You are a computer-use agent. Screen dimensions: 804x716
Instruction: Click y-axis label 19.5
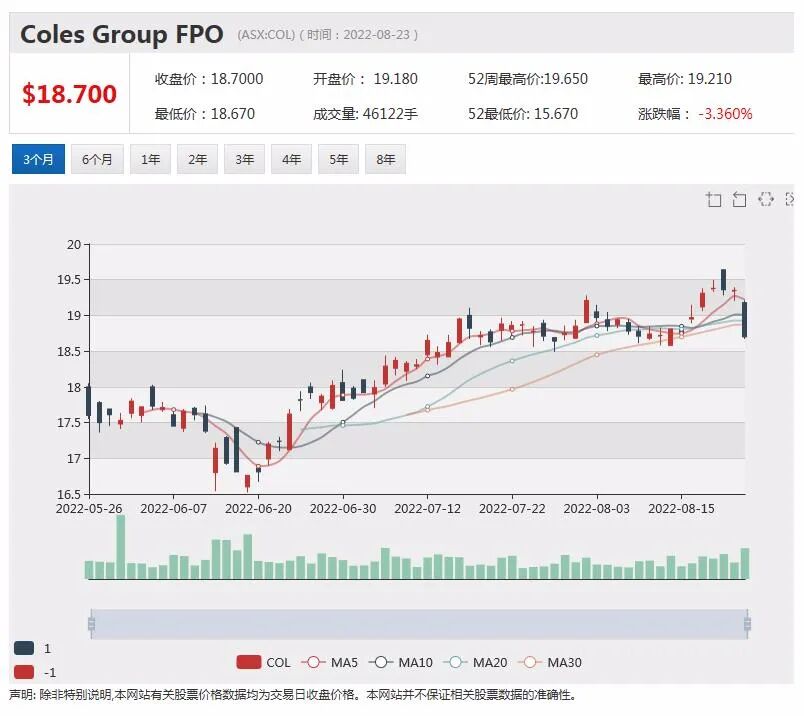tap(69, 280)
